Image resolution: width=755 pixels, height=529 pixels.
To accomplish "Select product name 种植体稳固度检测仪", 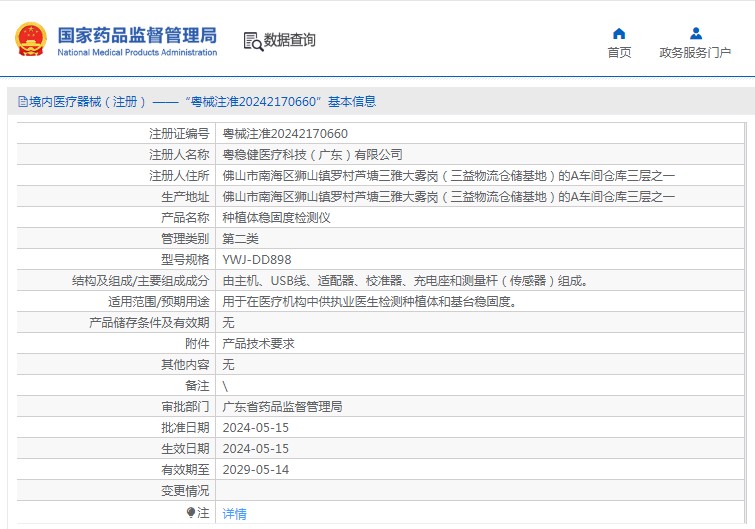I will click(276, 218).
